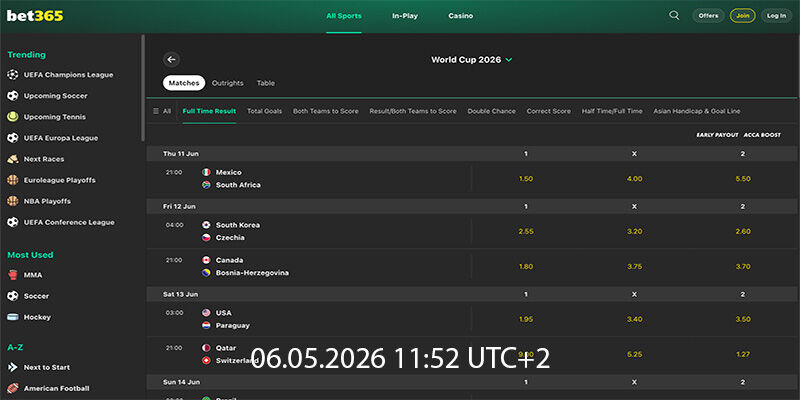The image size is (800, 400).
Task: Click the USA flag icon
Action: pos(206,313)
